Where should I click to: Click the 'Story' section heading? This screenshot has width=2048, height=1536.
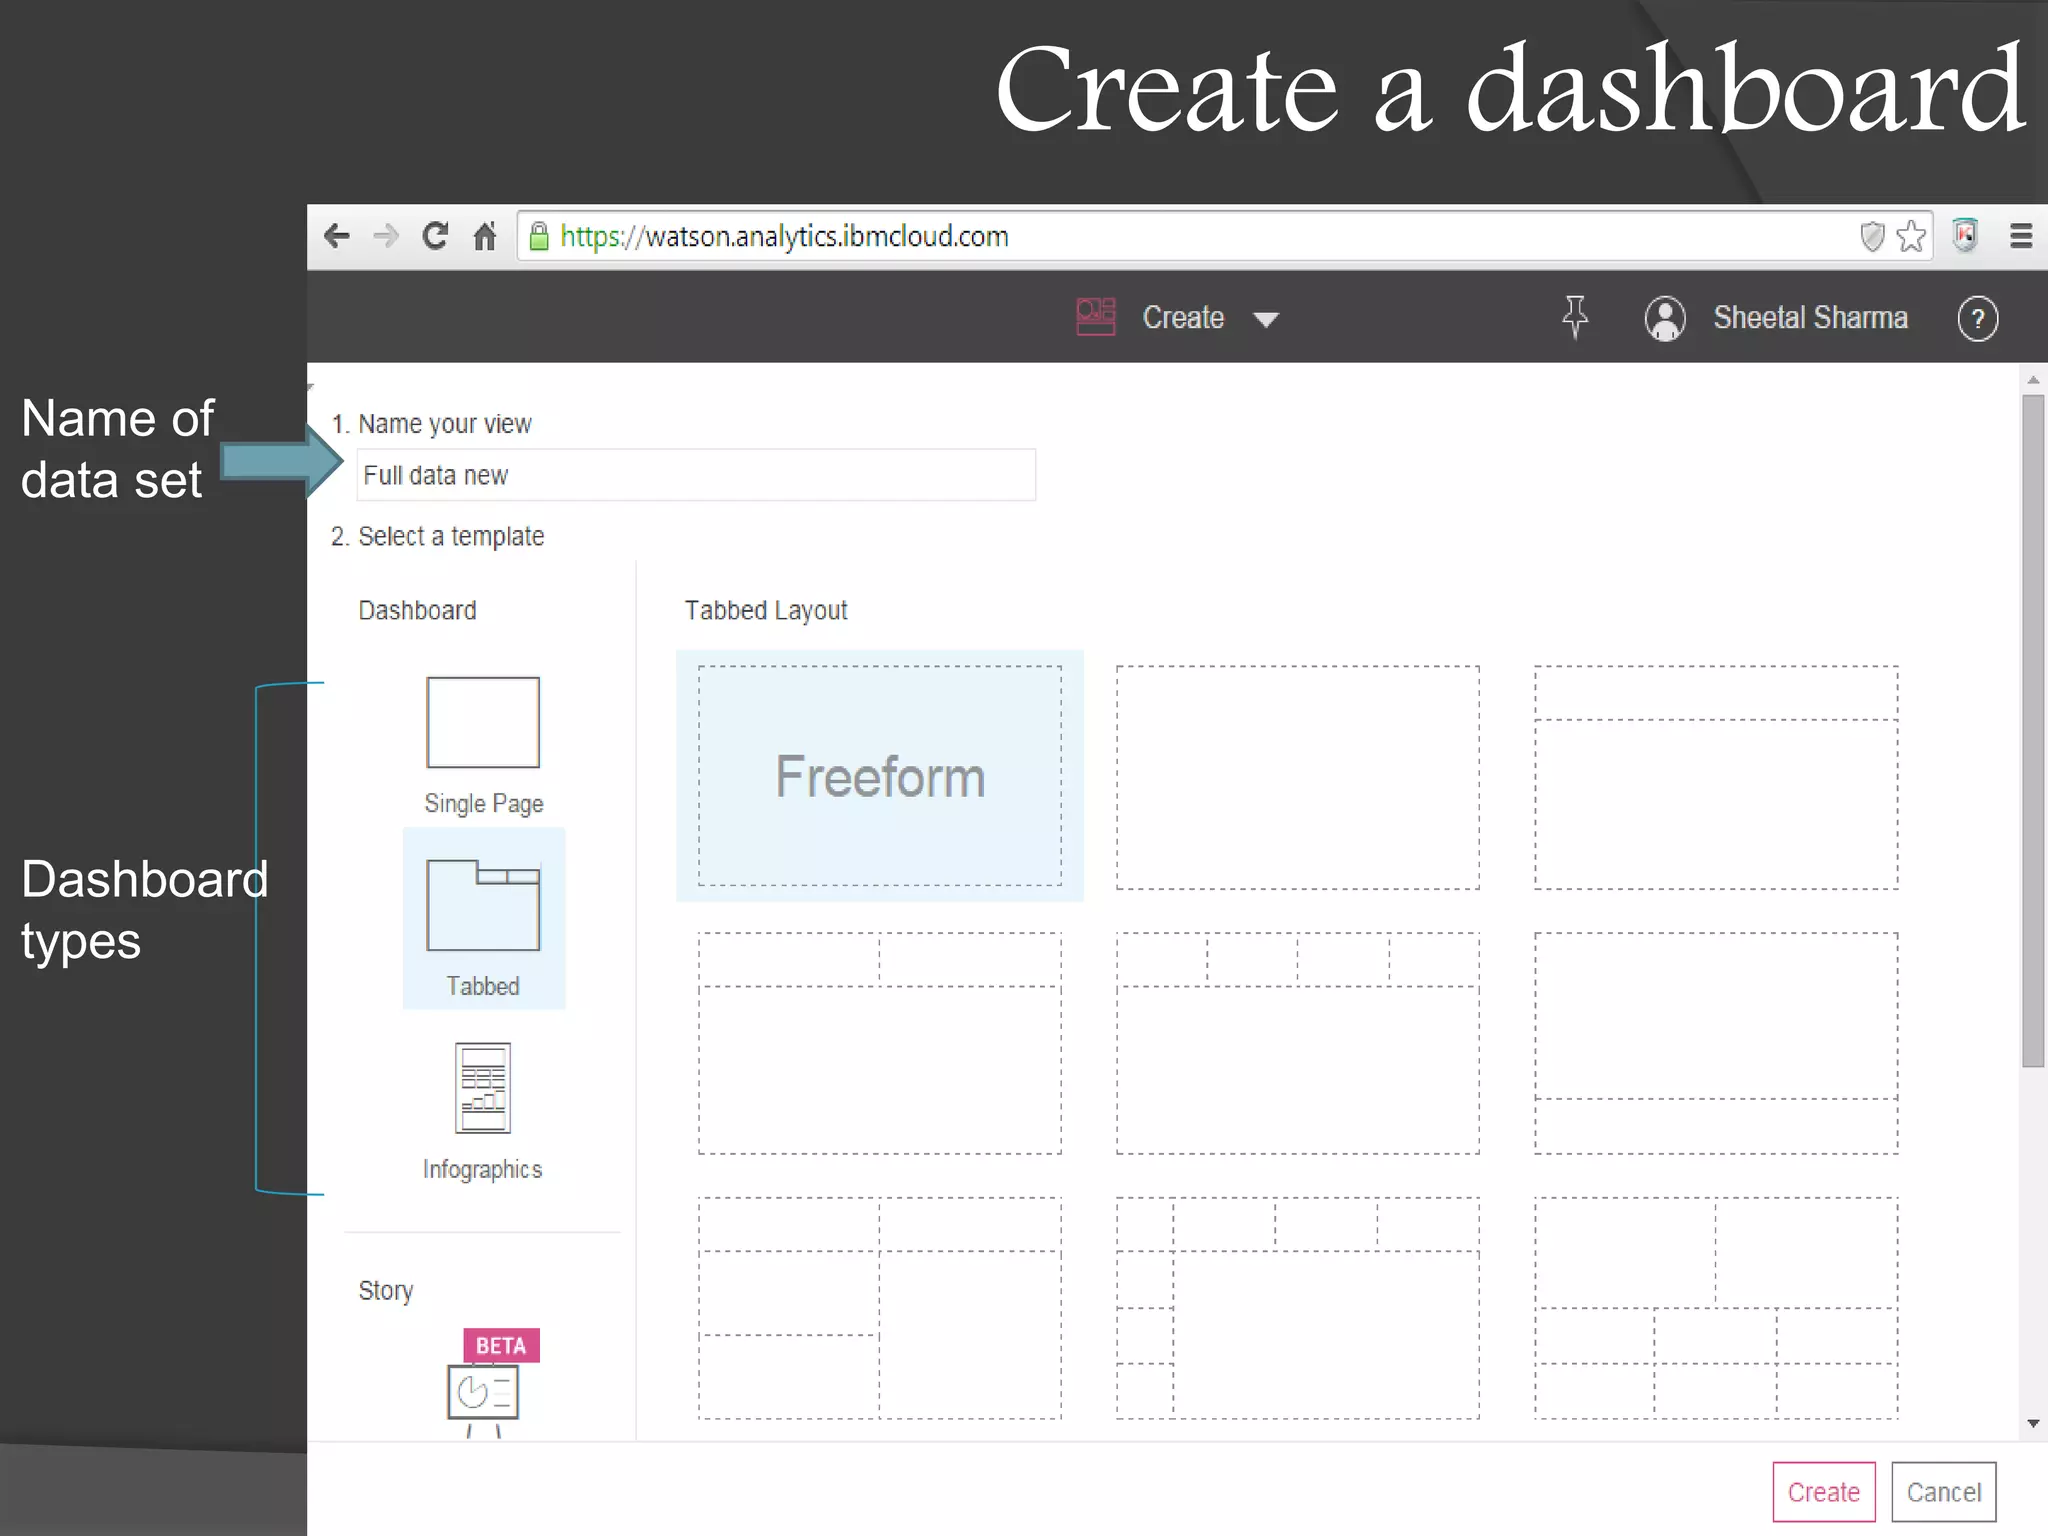pyautogui.click(x=386, y=1291)
